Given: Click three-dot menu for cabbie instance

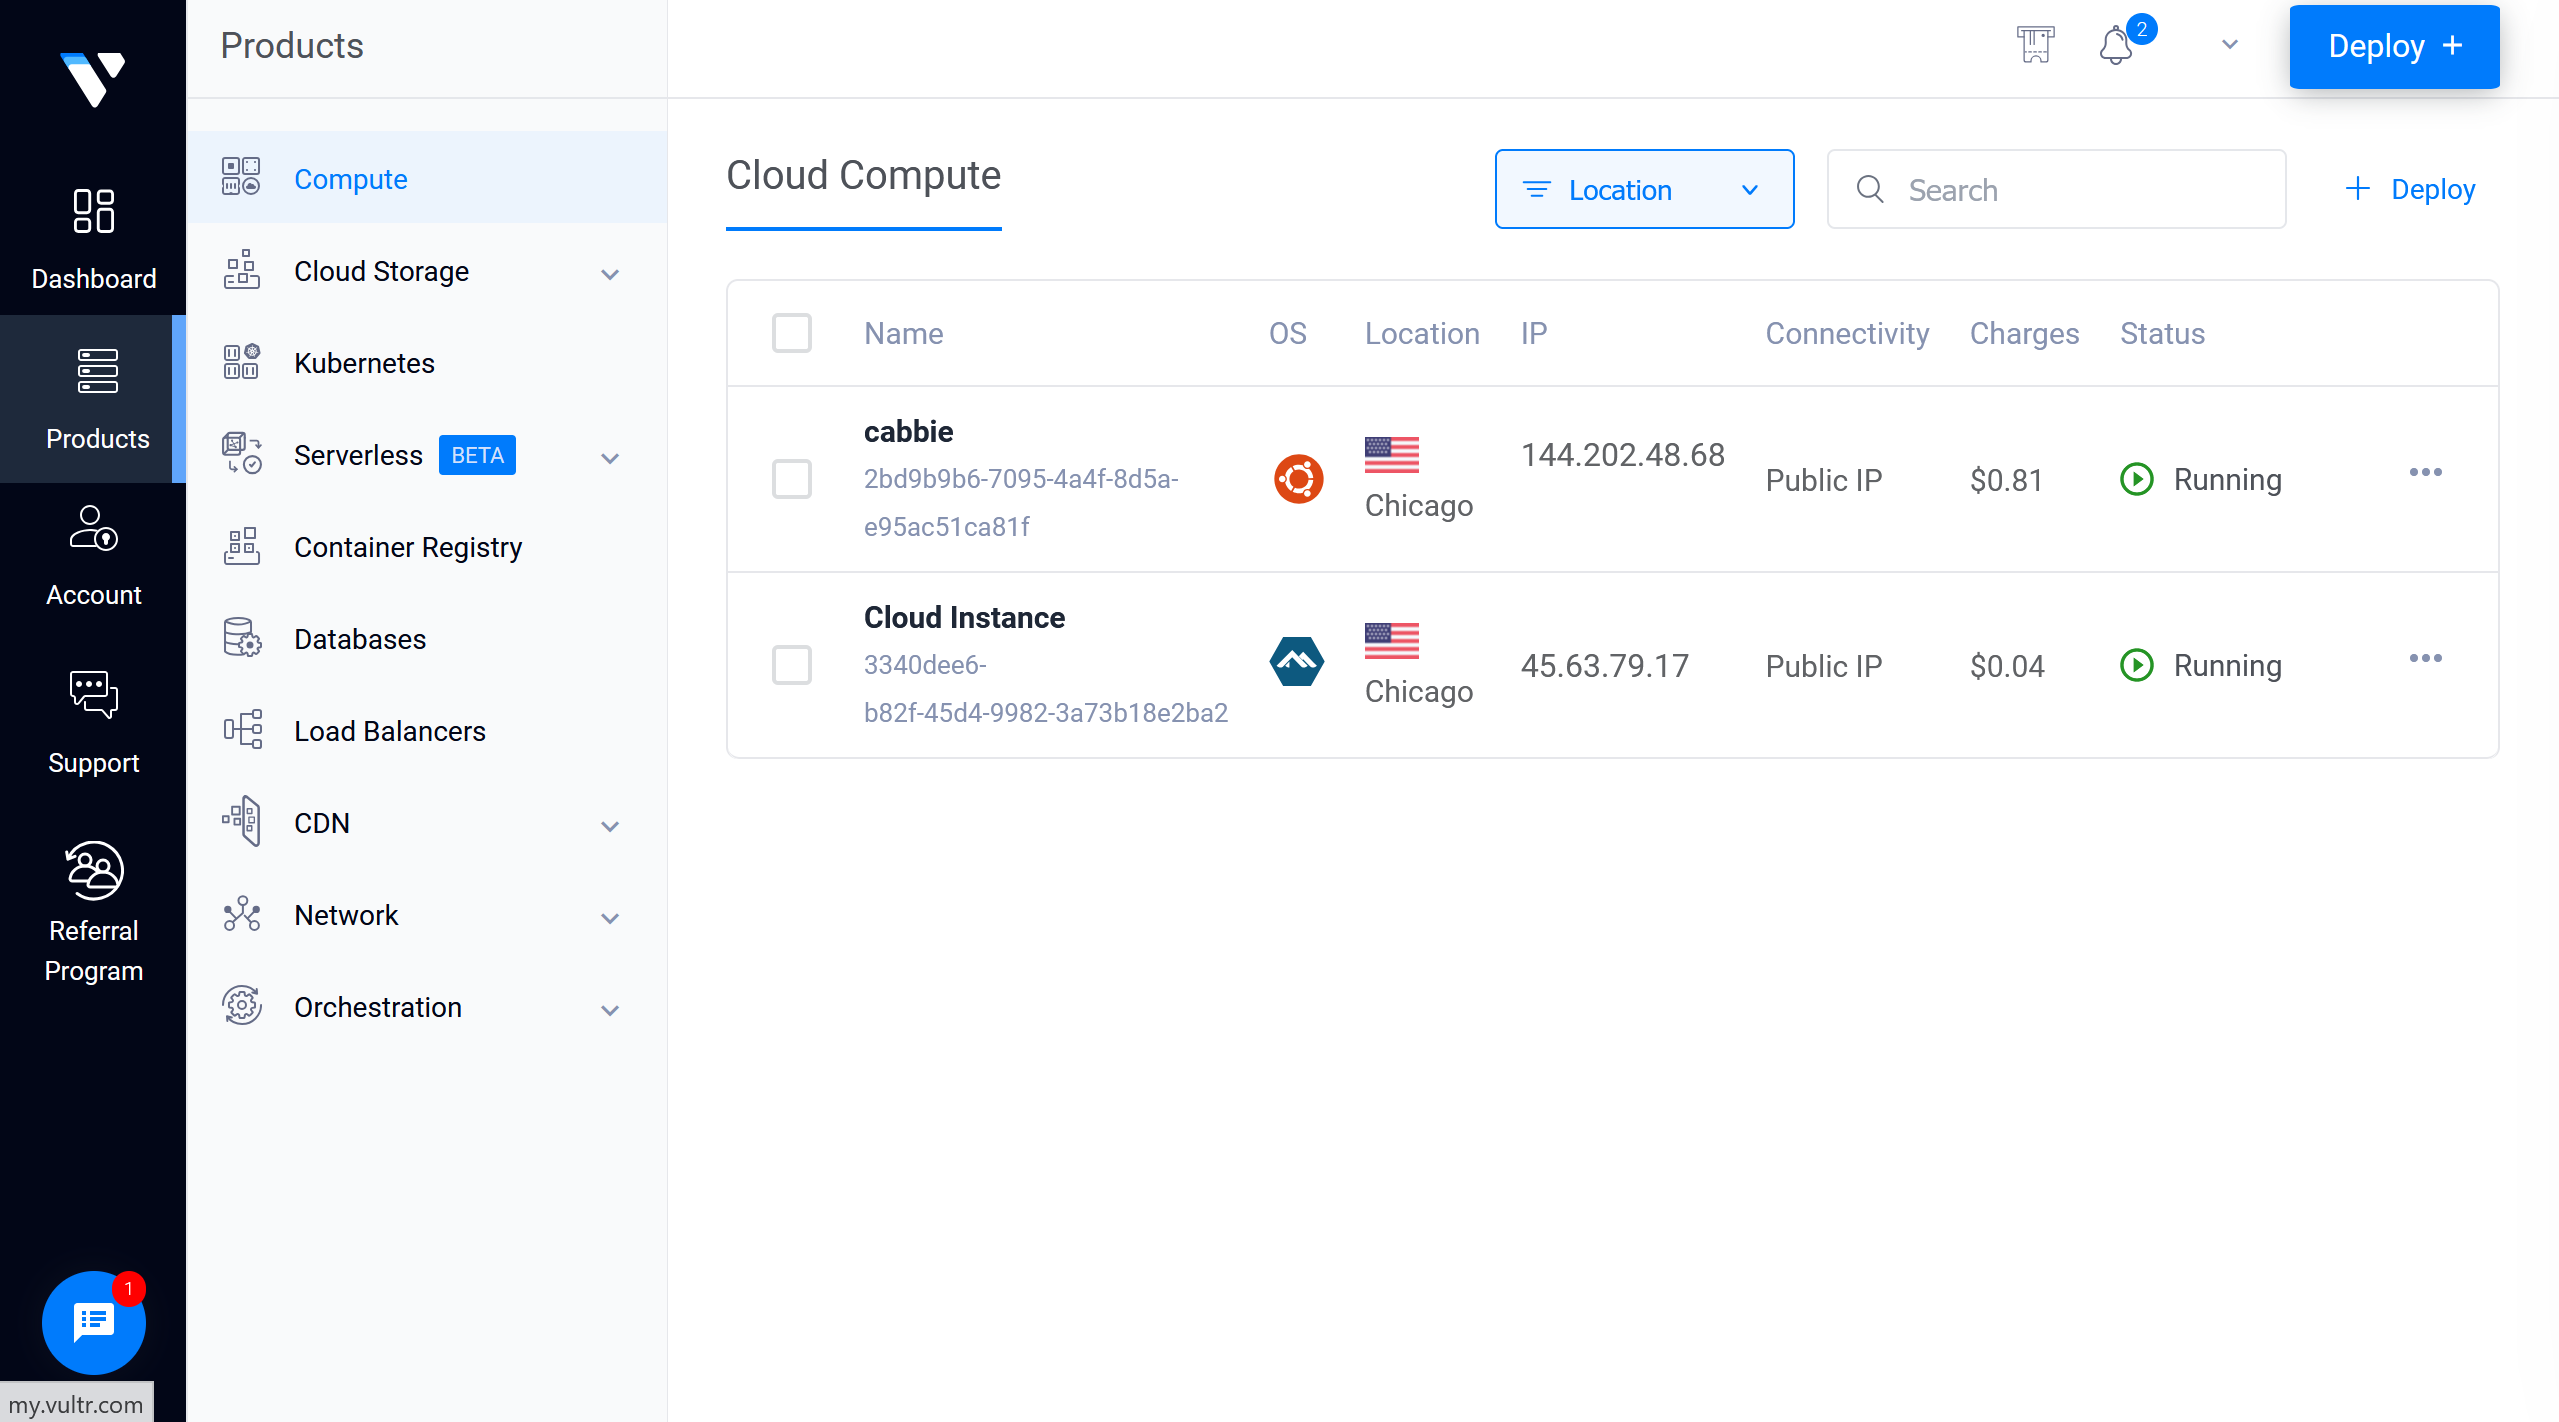Looking at the screenshot, I should point(2425,472).
